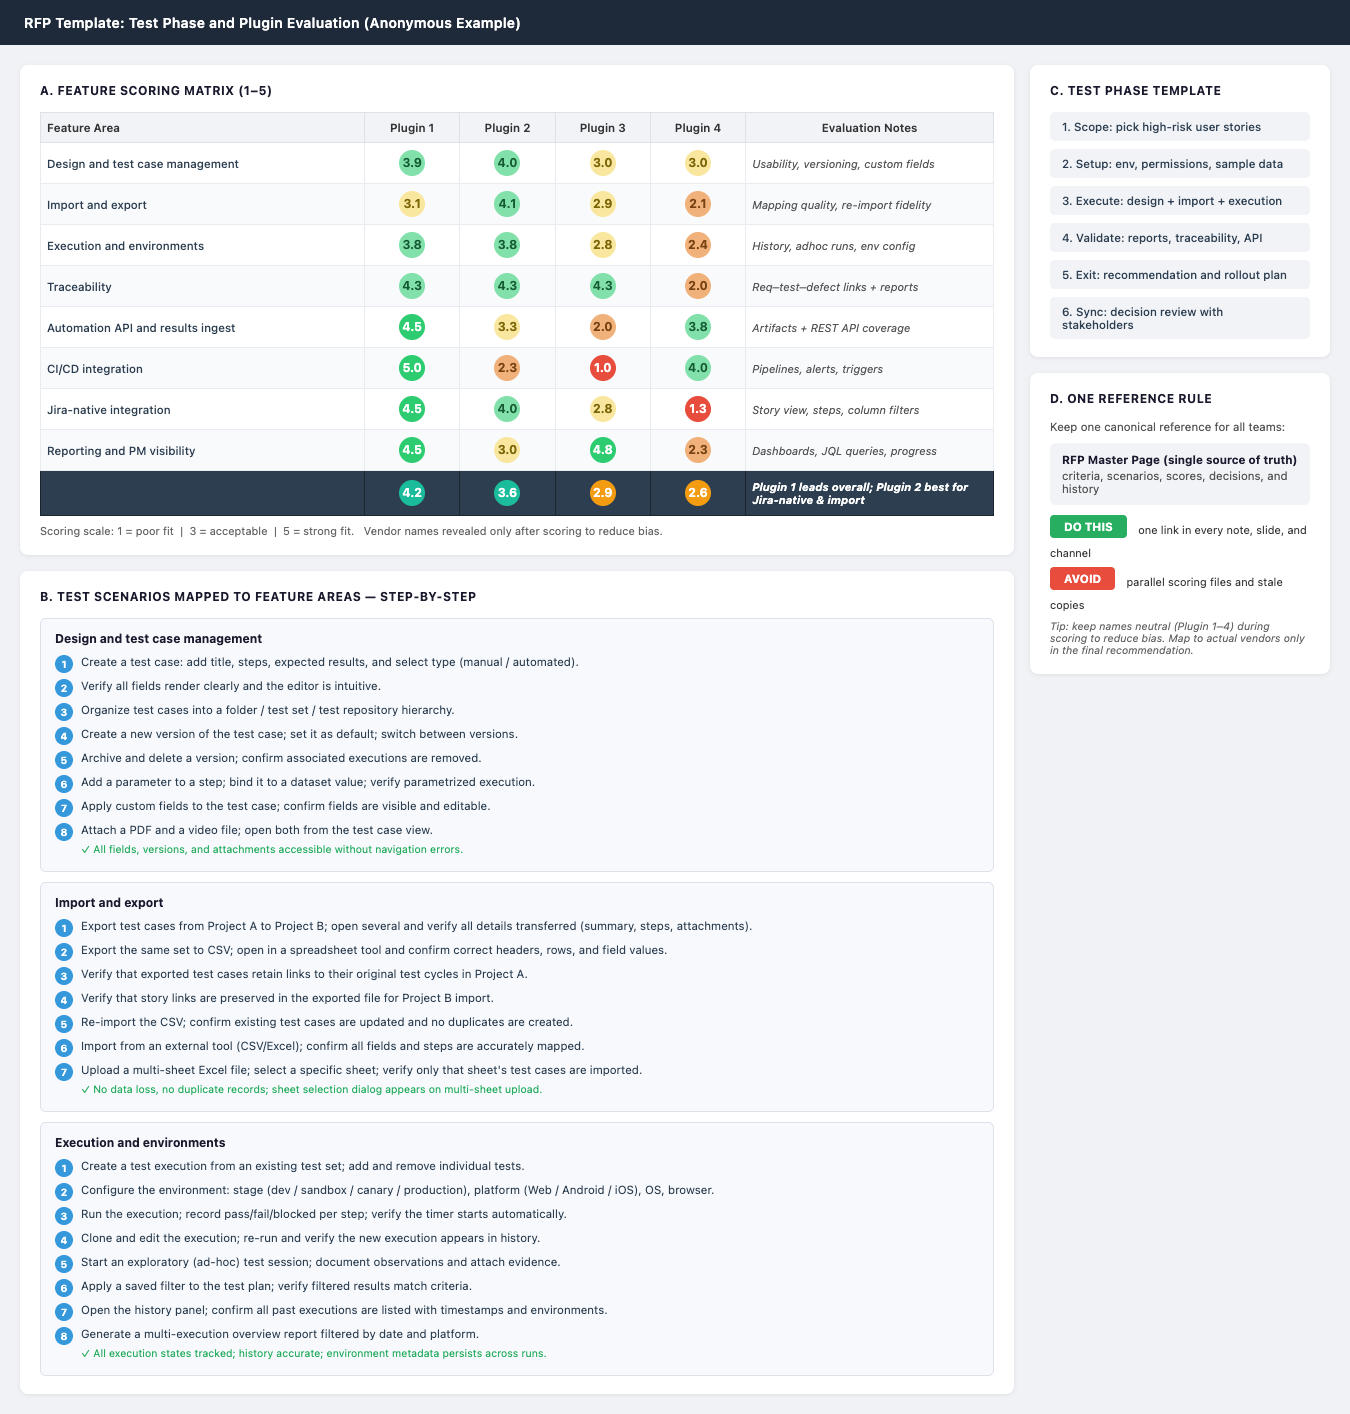Click note 'Usability, versioning, custom fields'
1350x1414 pixels.
click(843, 164)
